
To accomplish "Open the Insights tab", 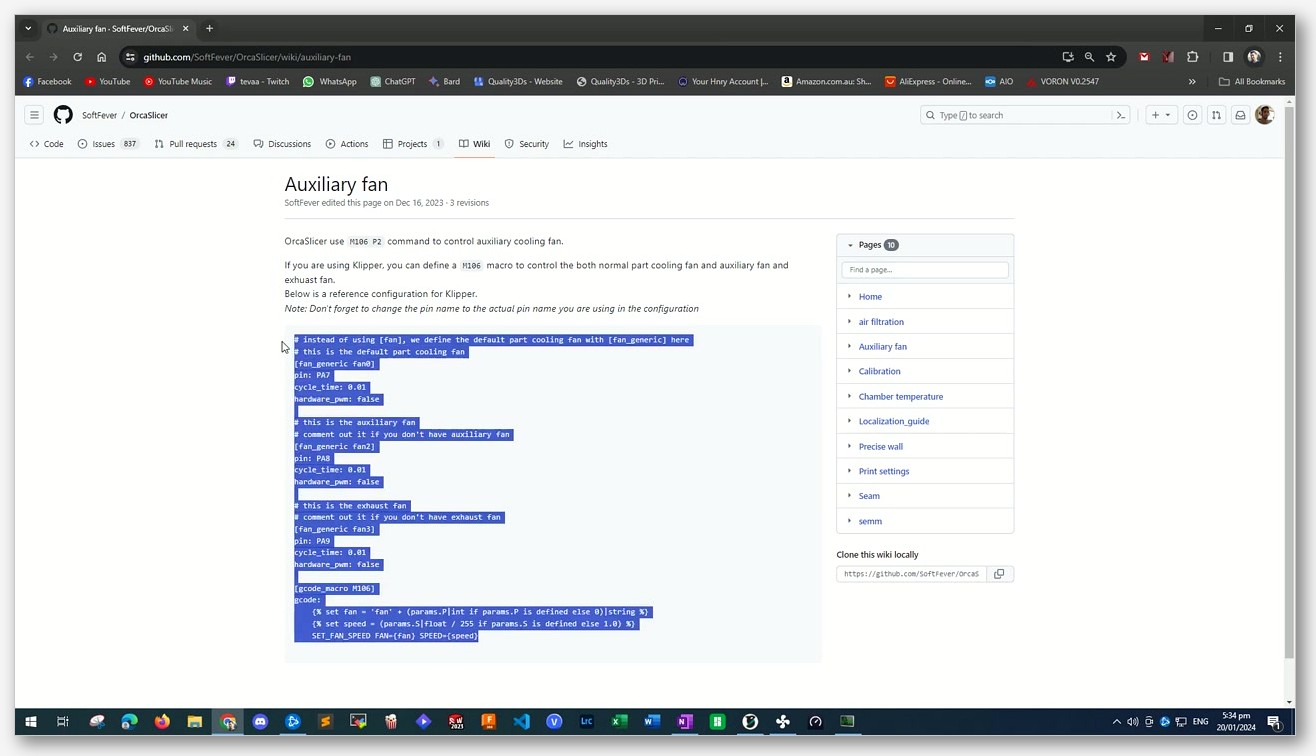I will coord(585,144).
